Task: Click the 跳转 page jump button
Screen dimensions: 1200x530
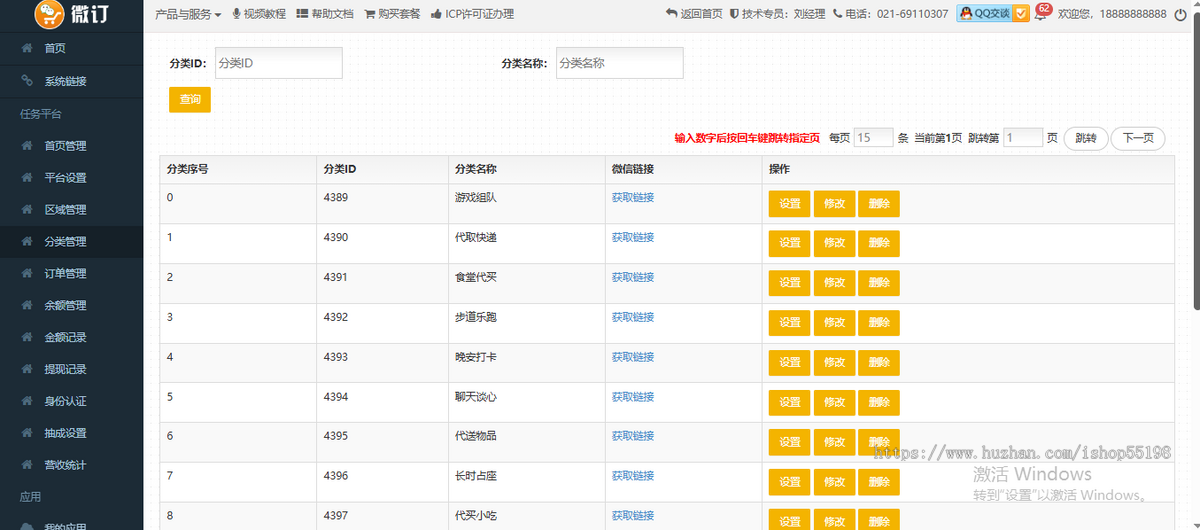Action: [1086, 138]
